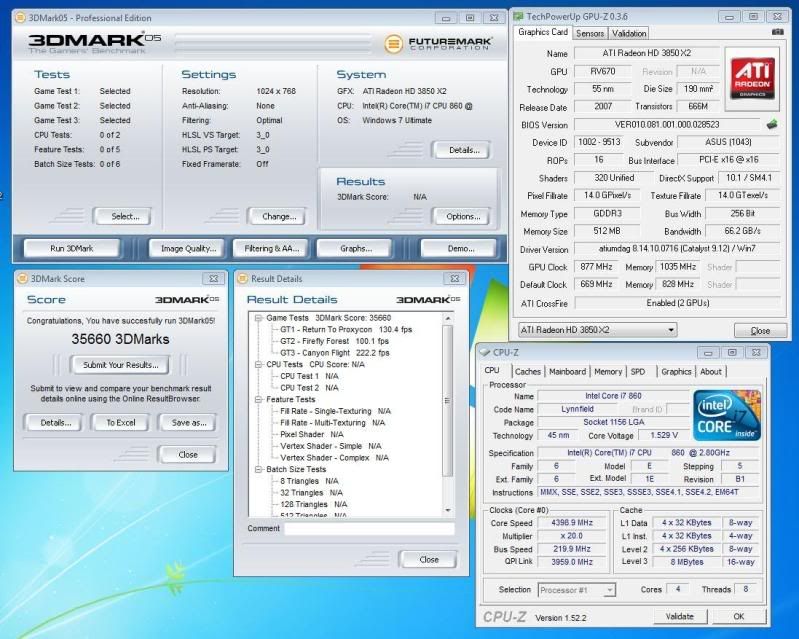
Task: Click the Save as button
Action: point(189,422)
